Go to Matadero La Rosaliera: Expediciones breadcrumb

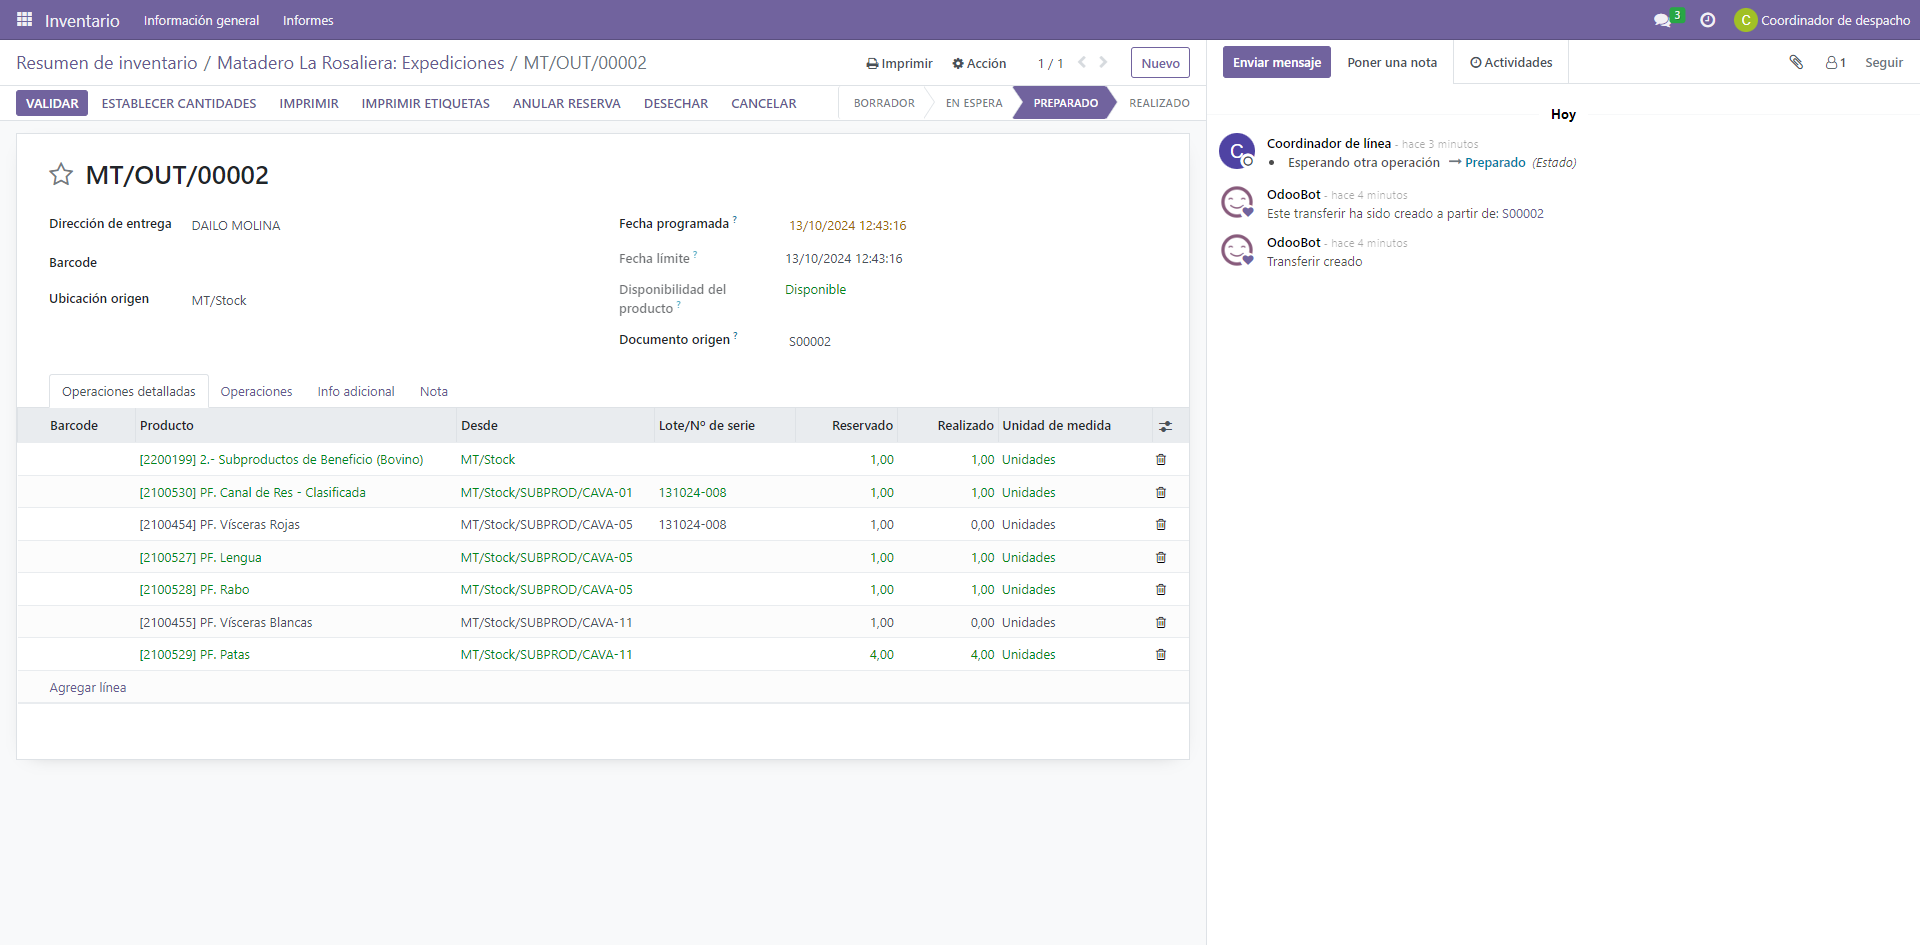(361, 63)
